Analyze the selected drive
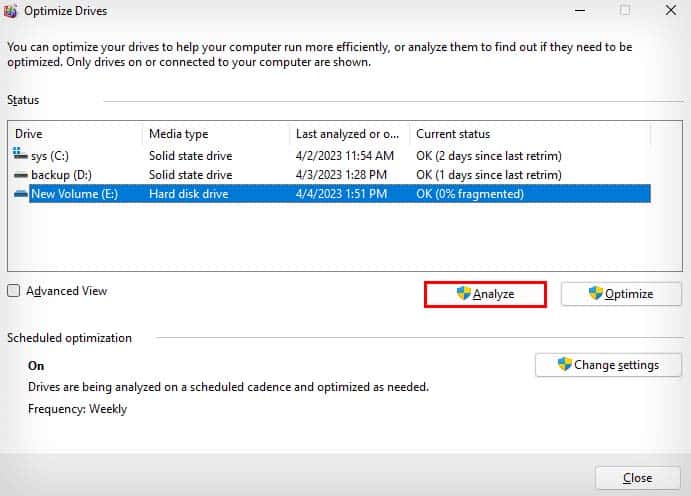 pyautogui.click(x=485, y=294)
